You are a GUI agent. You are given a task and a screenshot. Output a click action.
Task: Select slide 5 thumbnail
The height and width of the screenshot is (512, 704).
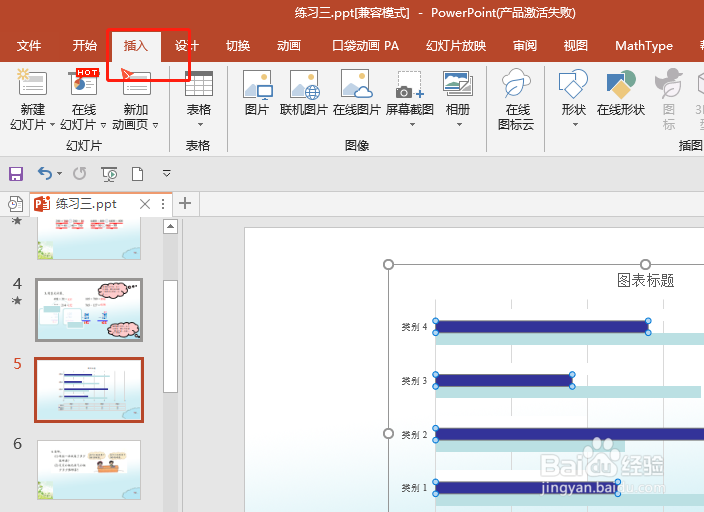(x=89, y=390)
